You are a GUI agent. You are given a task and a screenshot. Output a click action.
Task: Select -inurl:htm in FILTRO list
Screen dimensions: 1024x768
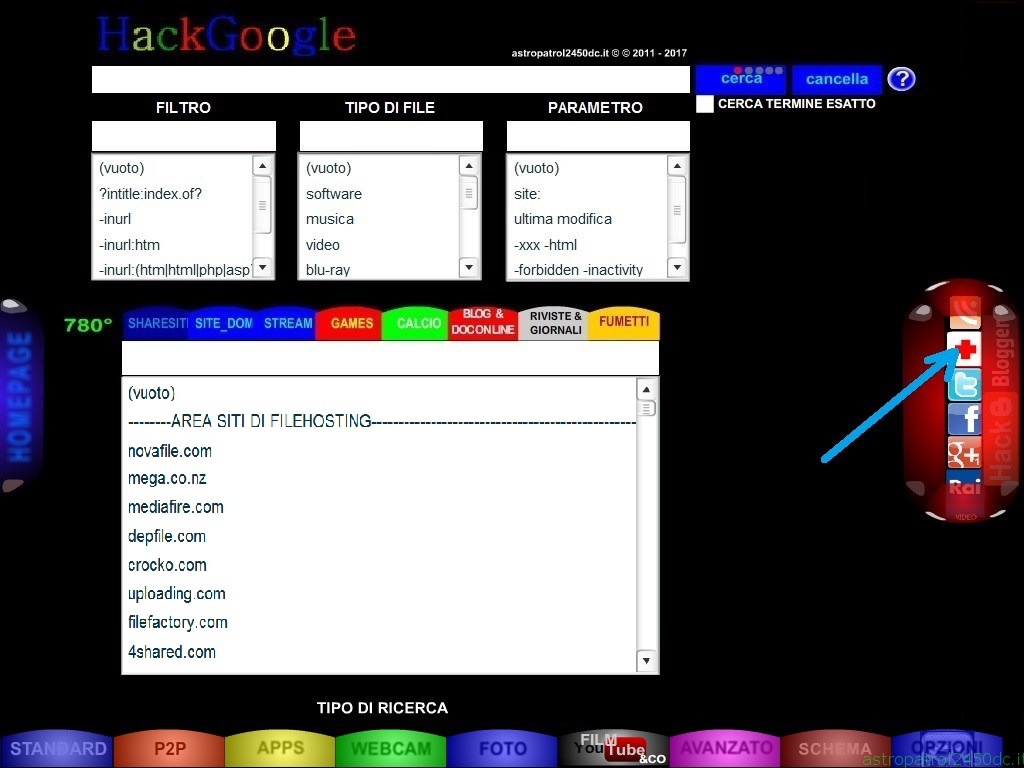pyautogui.click(x=129, y=245)
